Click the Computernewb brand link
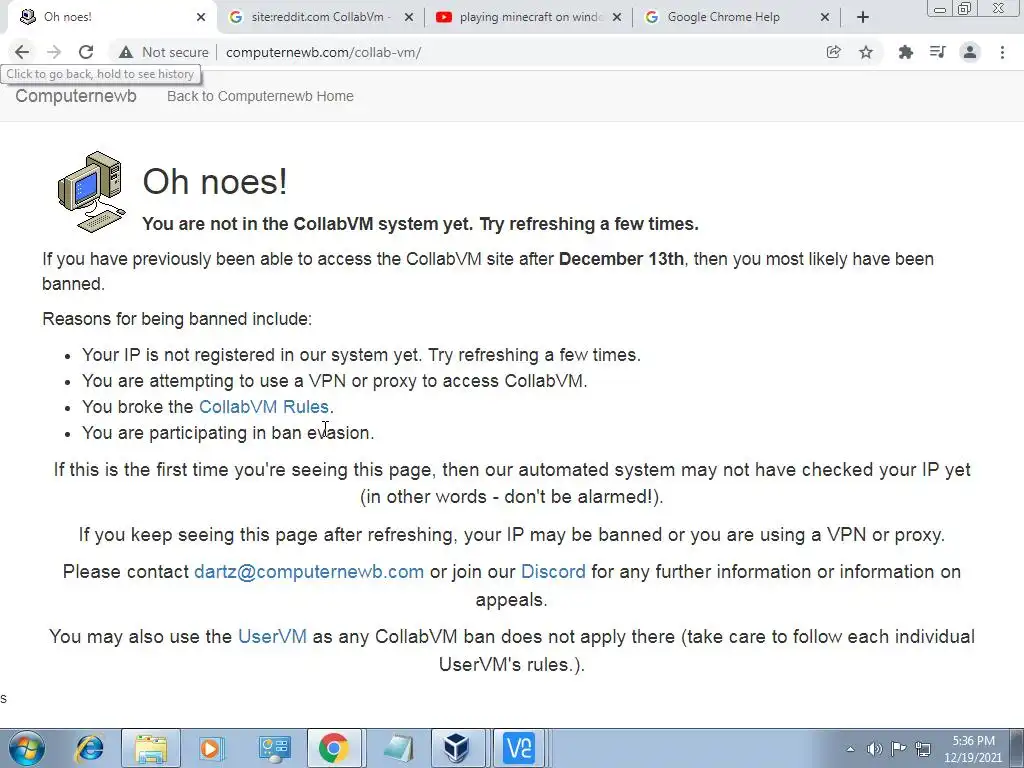 click(76, 96)
